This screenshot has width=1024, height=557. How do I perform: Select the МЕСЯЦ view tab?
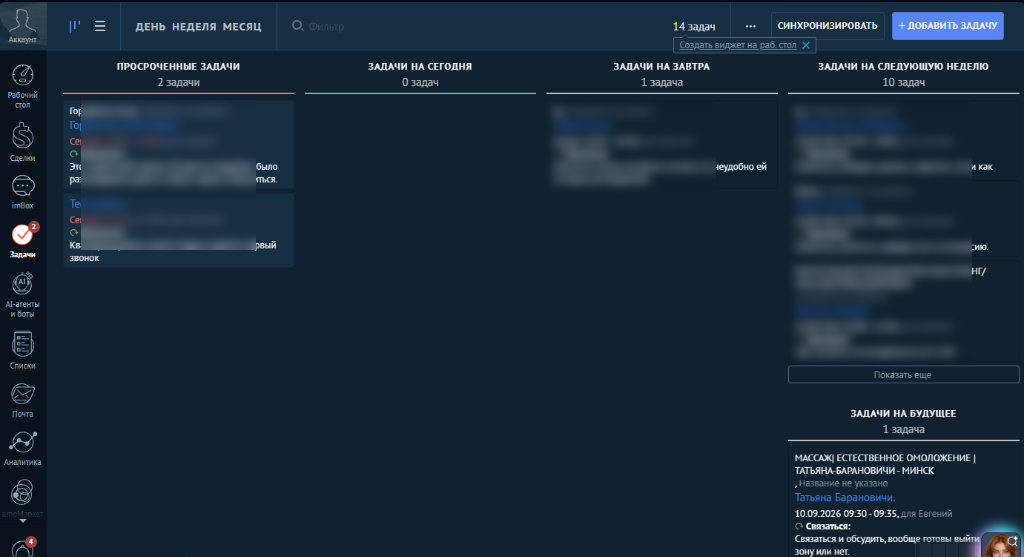point(242,26)
